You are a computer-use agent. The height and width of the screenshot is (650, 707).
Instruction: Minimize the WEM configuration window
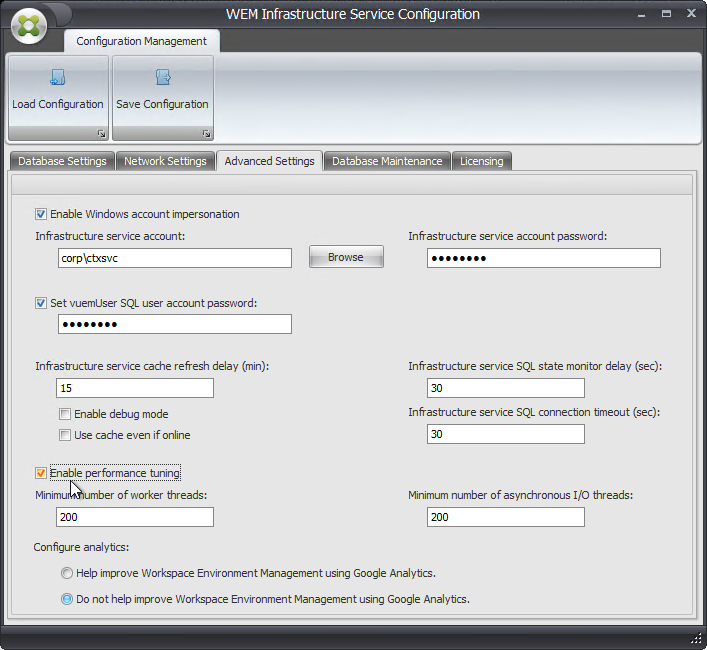click(641, 14)
